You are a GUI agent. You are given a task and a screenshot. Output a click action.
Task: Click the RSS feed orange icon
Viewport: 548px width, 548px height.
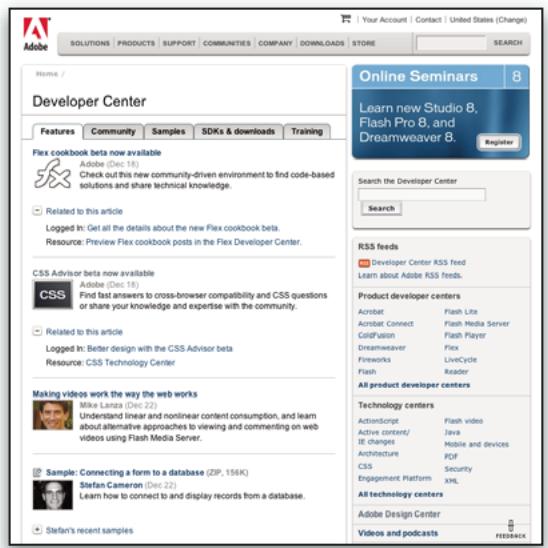tap(364, 263)
